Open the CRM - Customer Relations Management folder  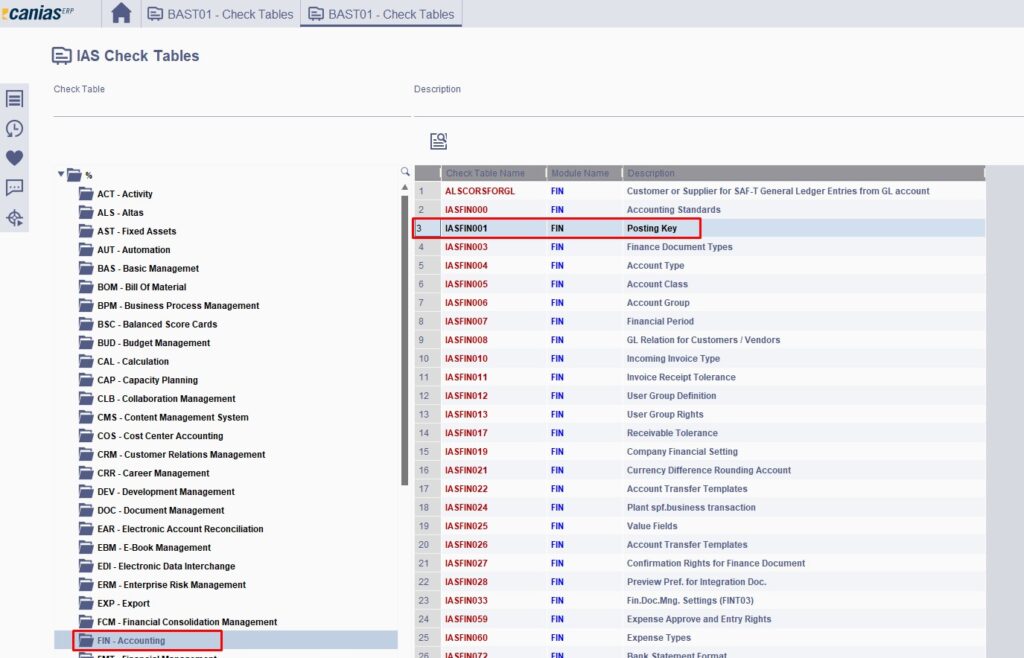click(180, 454)
